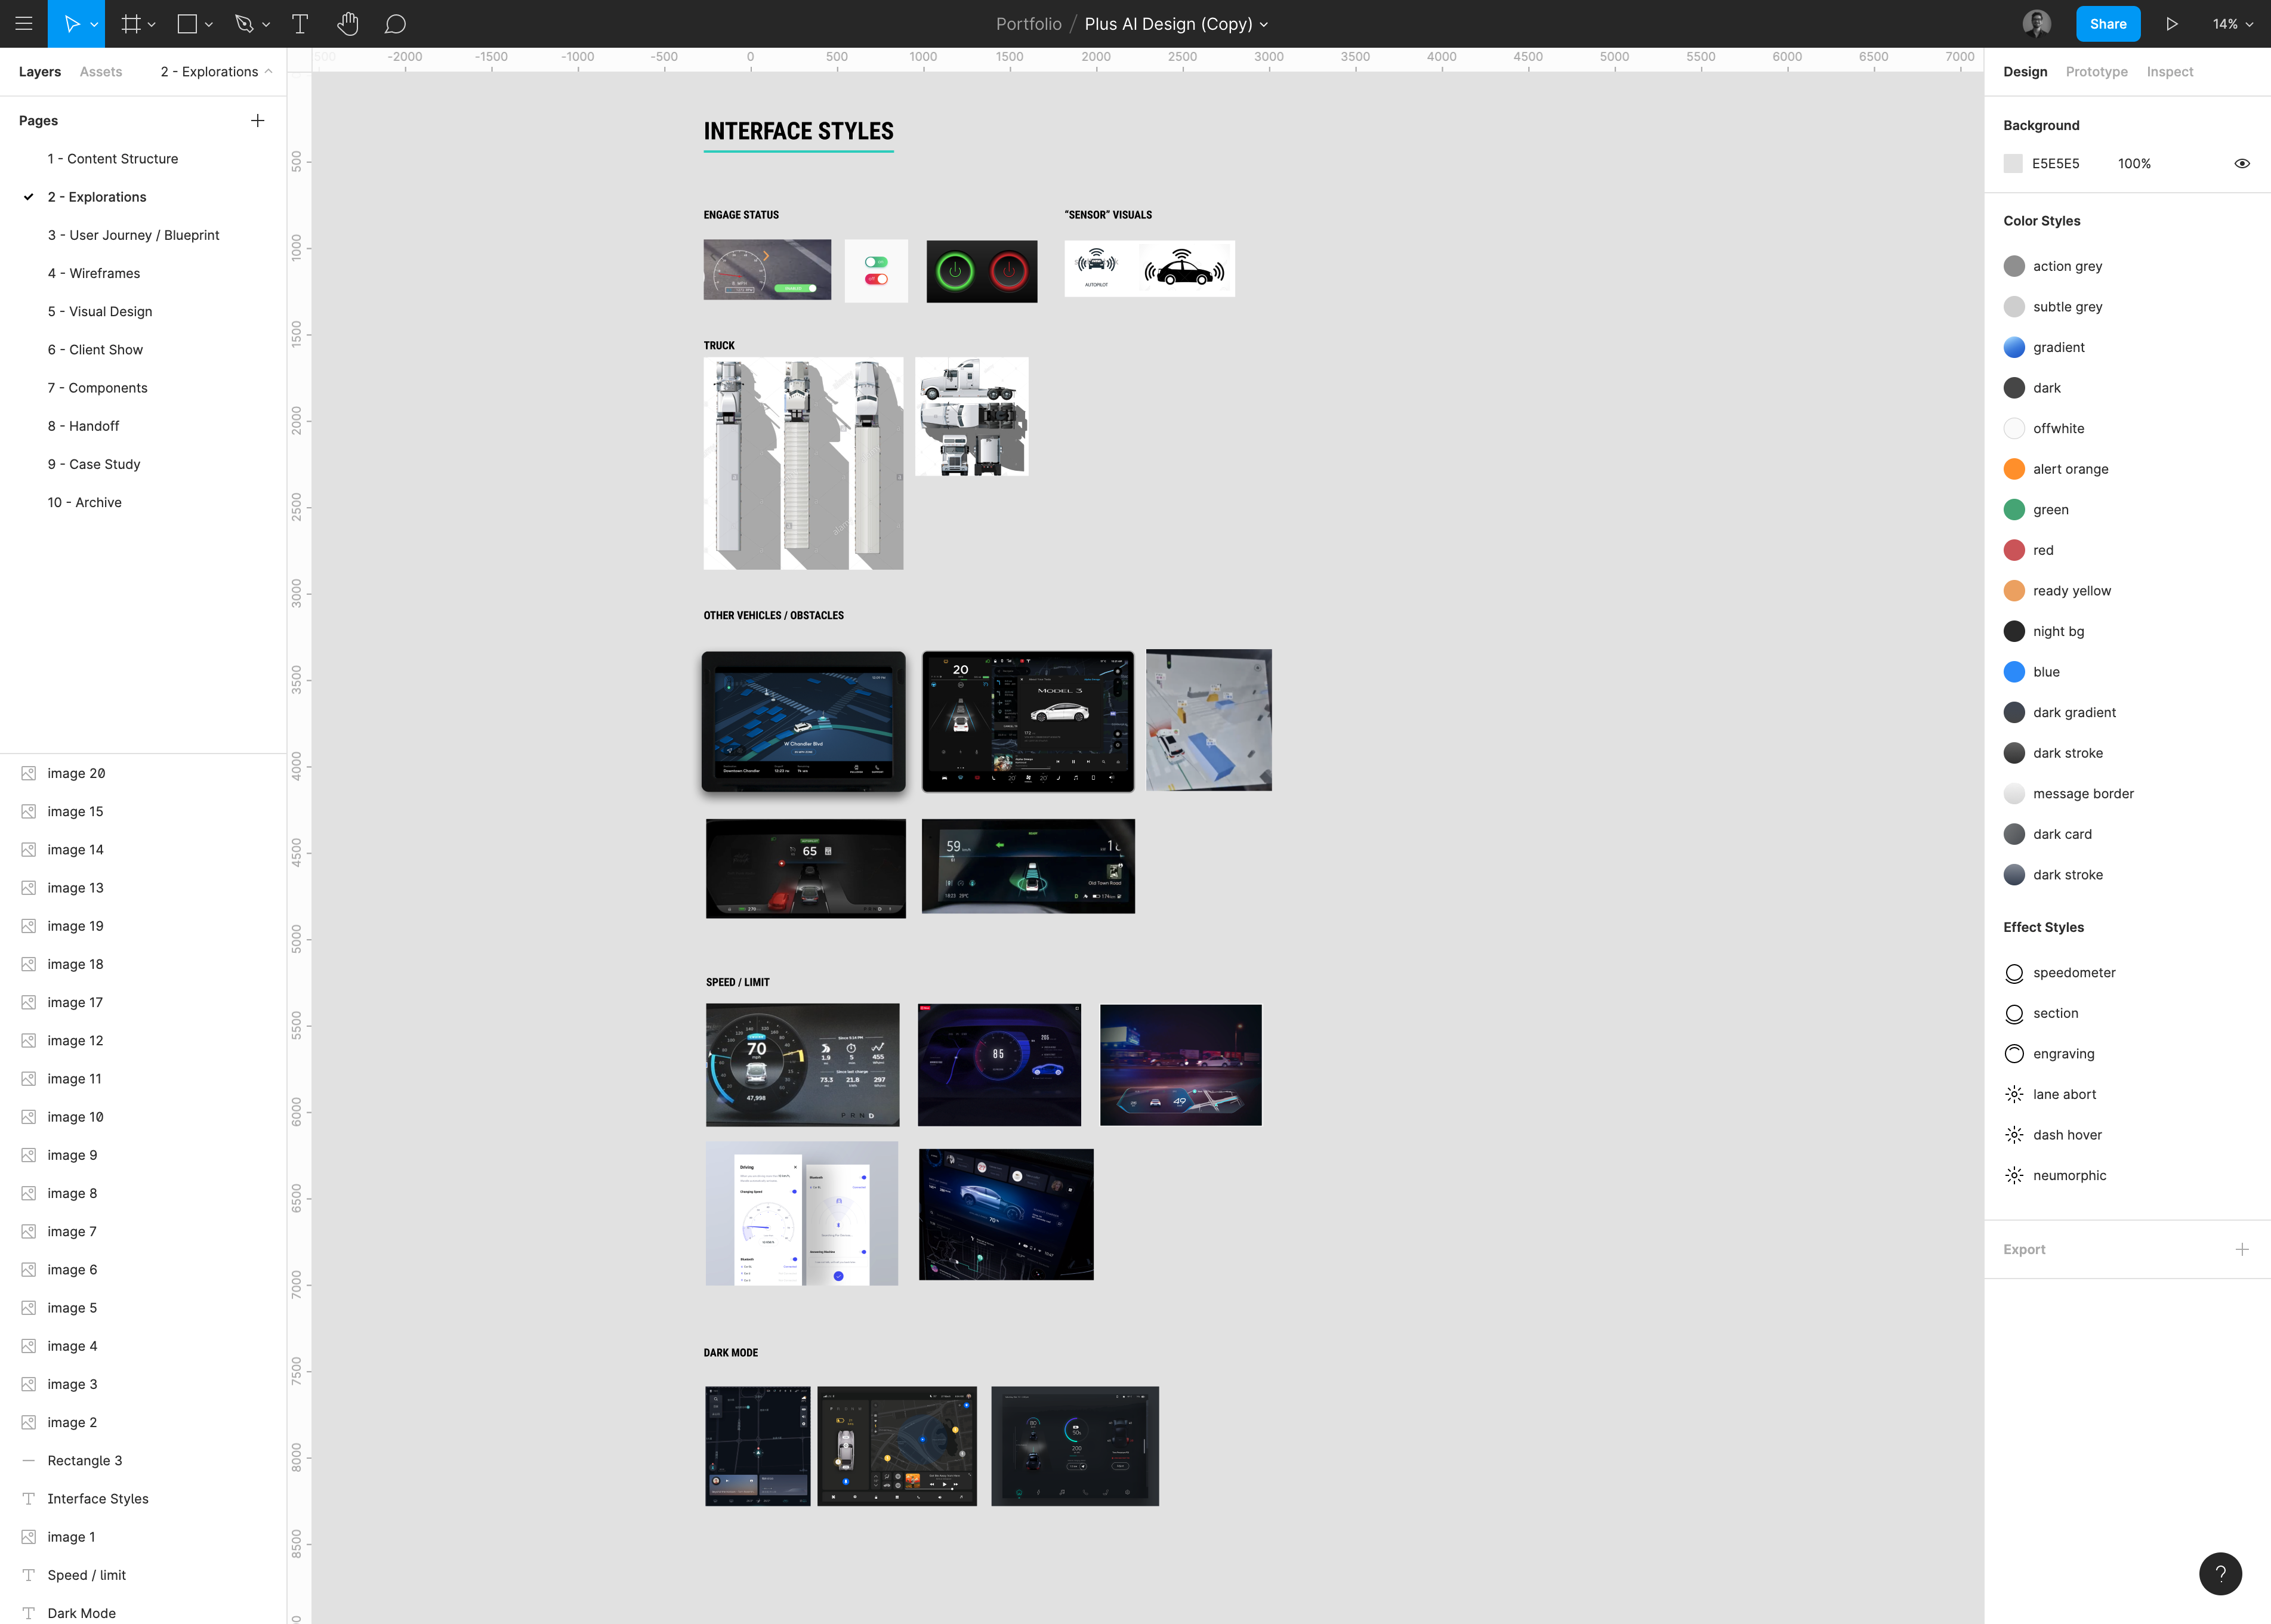Open the page name dropdown next to 2 - Explorations

[x=268, y=71]
